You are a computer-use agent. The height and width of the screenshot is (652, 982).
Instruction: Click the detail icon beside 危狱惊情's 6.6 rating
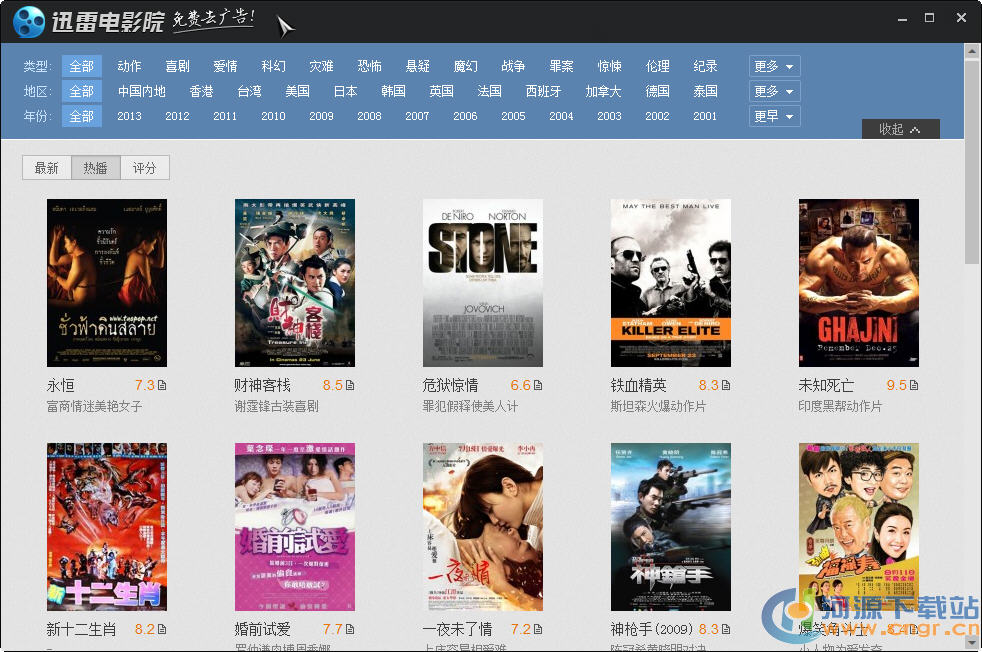pyautogui.click(x=538, y=385)
